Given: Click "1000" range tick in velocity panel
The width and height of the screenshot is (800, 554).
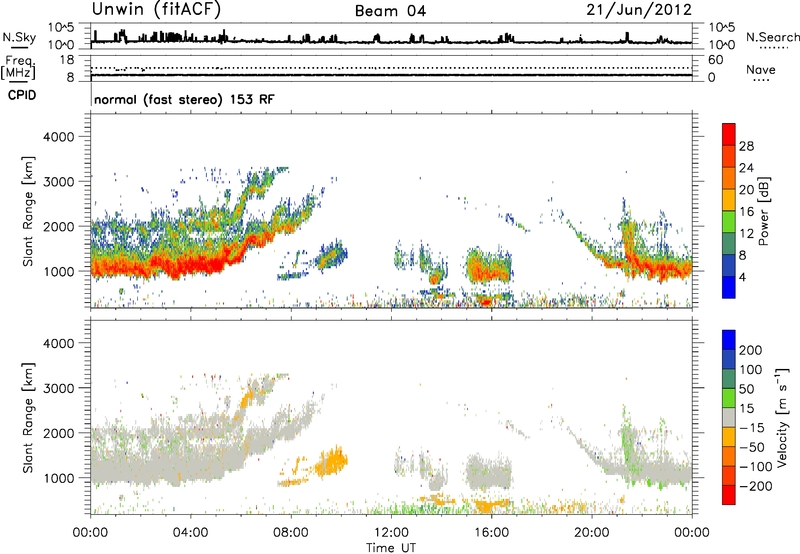Looking at the screenshot, I should (x=58, y=478).
